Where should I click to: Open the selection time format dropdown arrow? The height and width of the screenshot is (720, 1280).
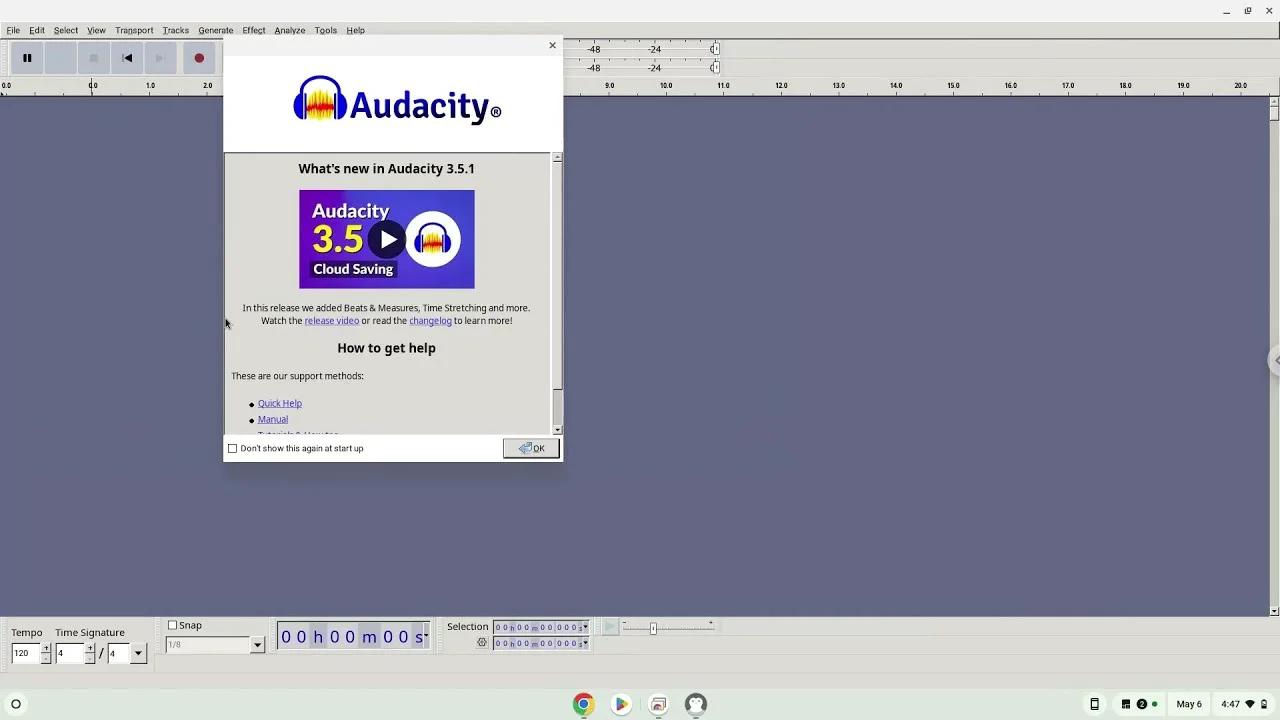pyautogui.click(x=586, y=627)
